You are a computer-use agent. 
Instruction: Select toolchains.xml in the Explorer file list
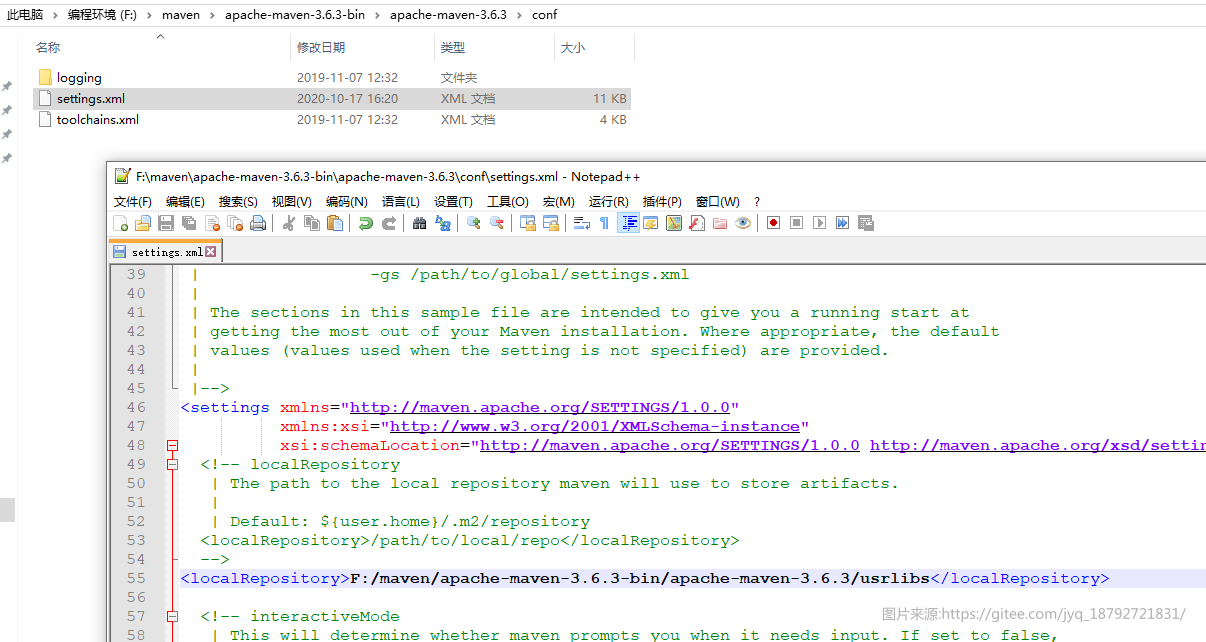click(98, 120)
